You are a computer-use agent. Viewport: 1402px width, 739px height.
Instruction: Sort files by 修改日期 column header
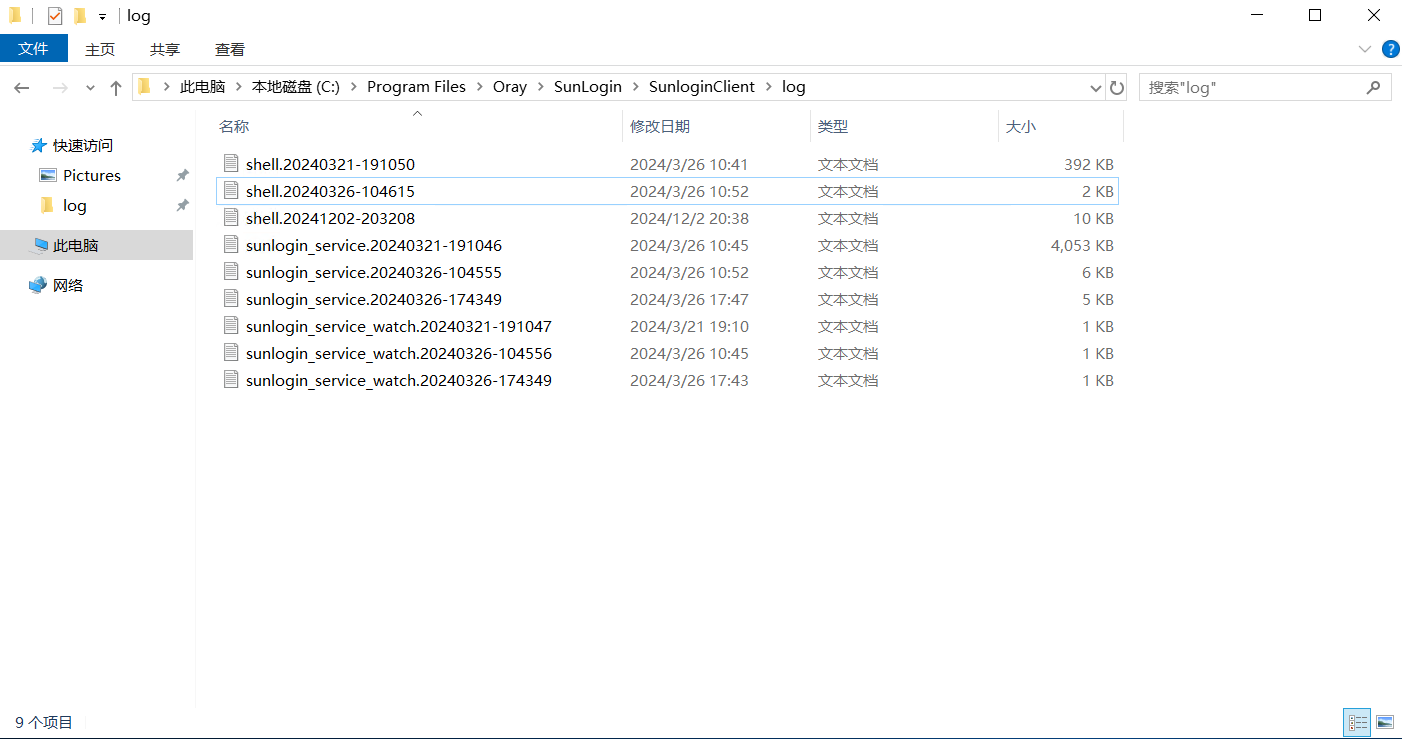660,127
